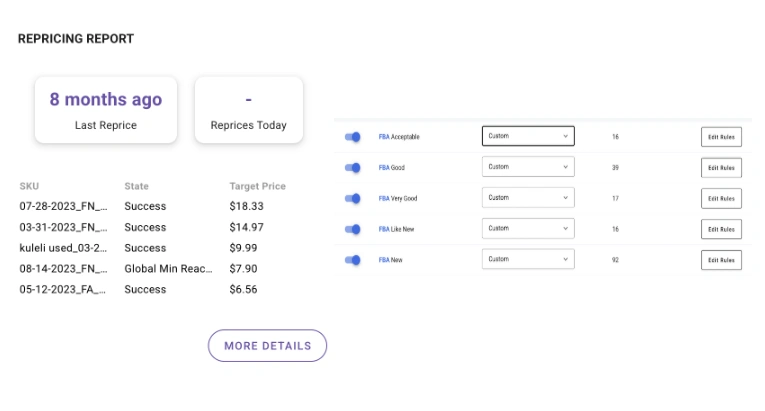This screenshot has width=765, height=411.
Task: Click the State column header
Action: coord(137,186)
